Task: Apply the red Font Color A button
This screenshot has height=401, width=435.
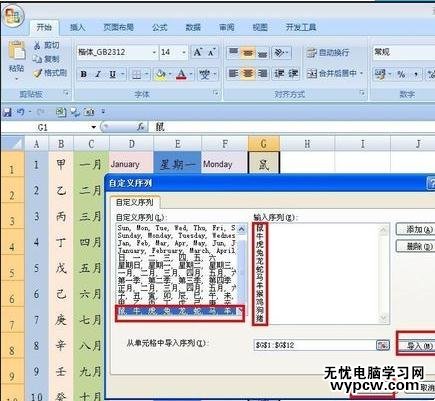Action: (181, 74)
